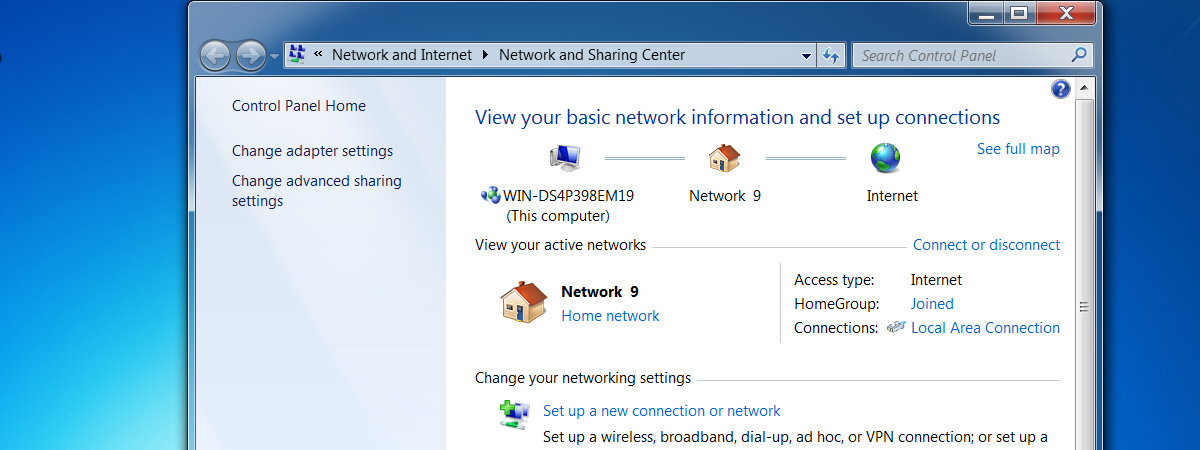Open the HomeGroup Joined link

(x=932, y=304)
